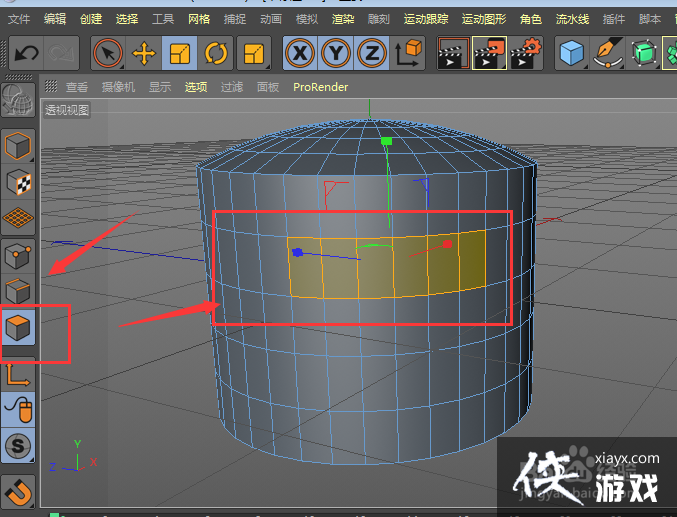Select the Live Selection tool

pyautogui.click(x=108, y=53)
